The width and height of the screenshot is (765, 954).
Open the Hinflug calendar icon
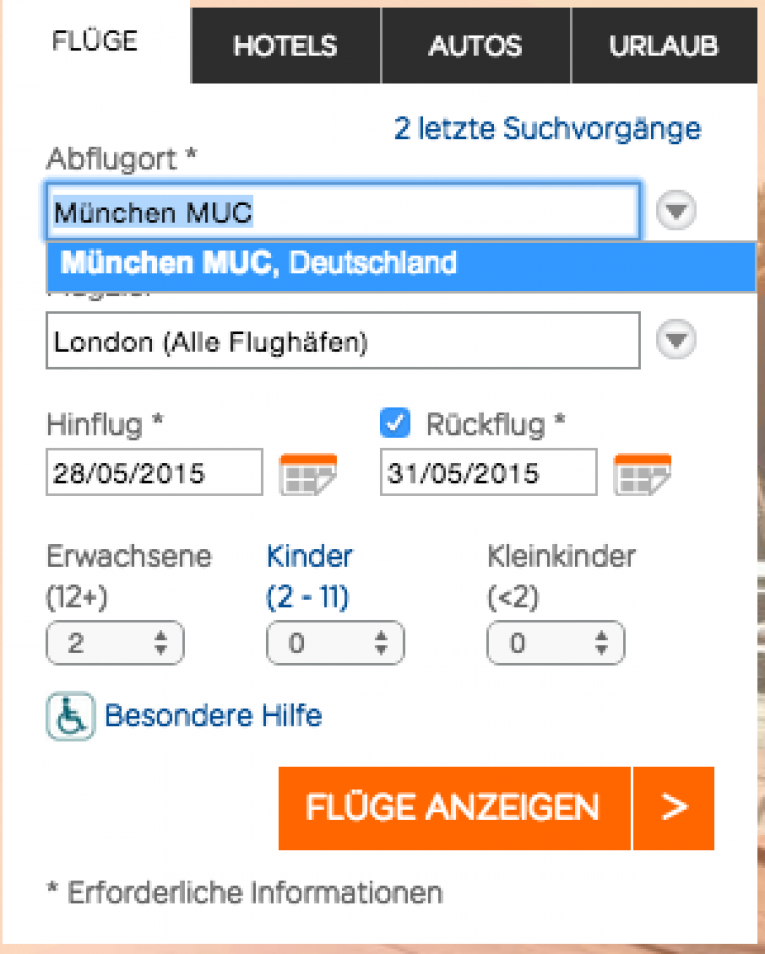point(307,472)
